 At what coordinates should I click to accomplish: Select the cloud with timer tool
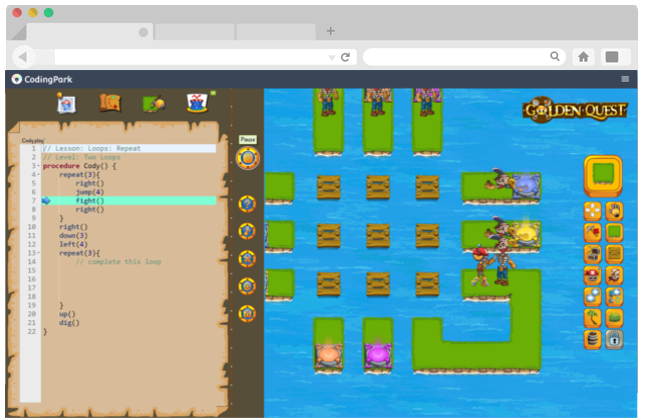coord(614,297)
